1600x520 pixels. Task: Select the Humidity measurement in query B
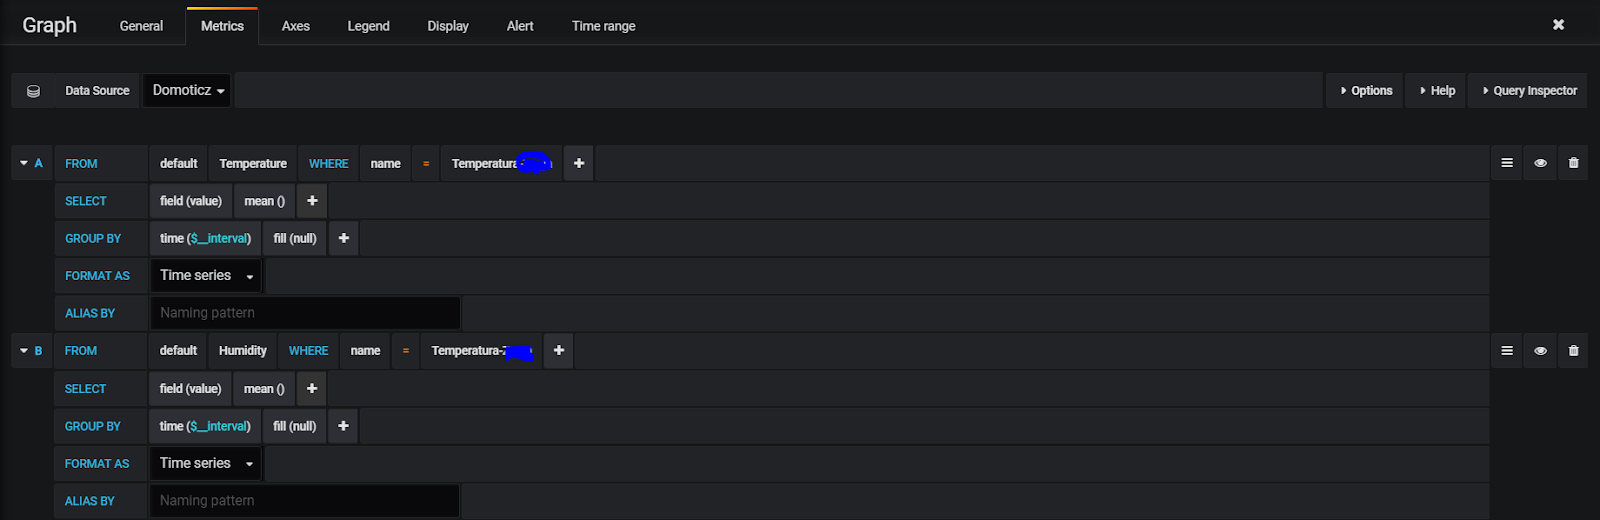[x=243, y=351]
